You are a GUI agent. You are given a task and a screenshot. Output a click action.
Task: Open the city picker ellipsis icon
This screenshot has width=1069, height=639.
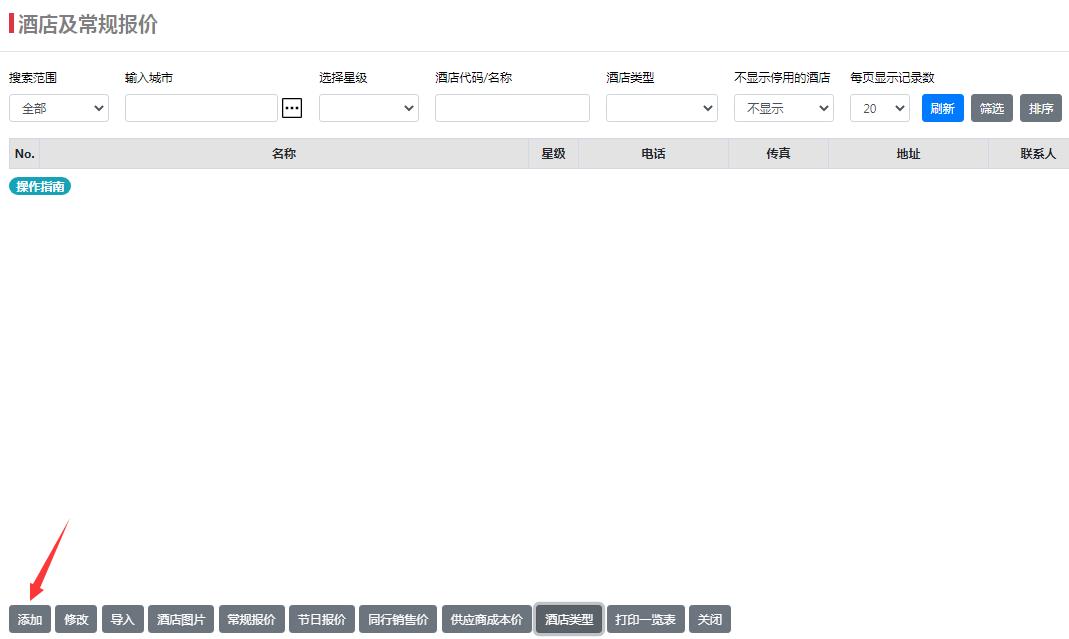[292, 108]
